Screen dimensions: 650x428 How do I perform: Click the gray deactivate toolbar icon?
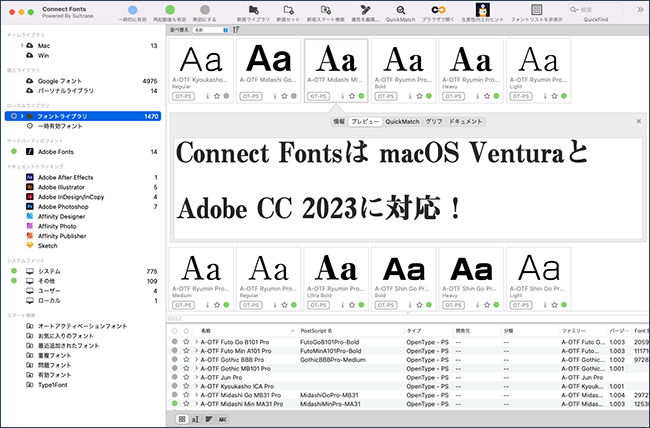pos(205,10)
